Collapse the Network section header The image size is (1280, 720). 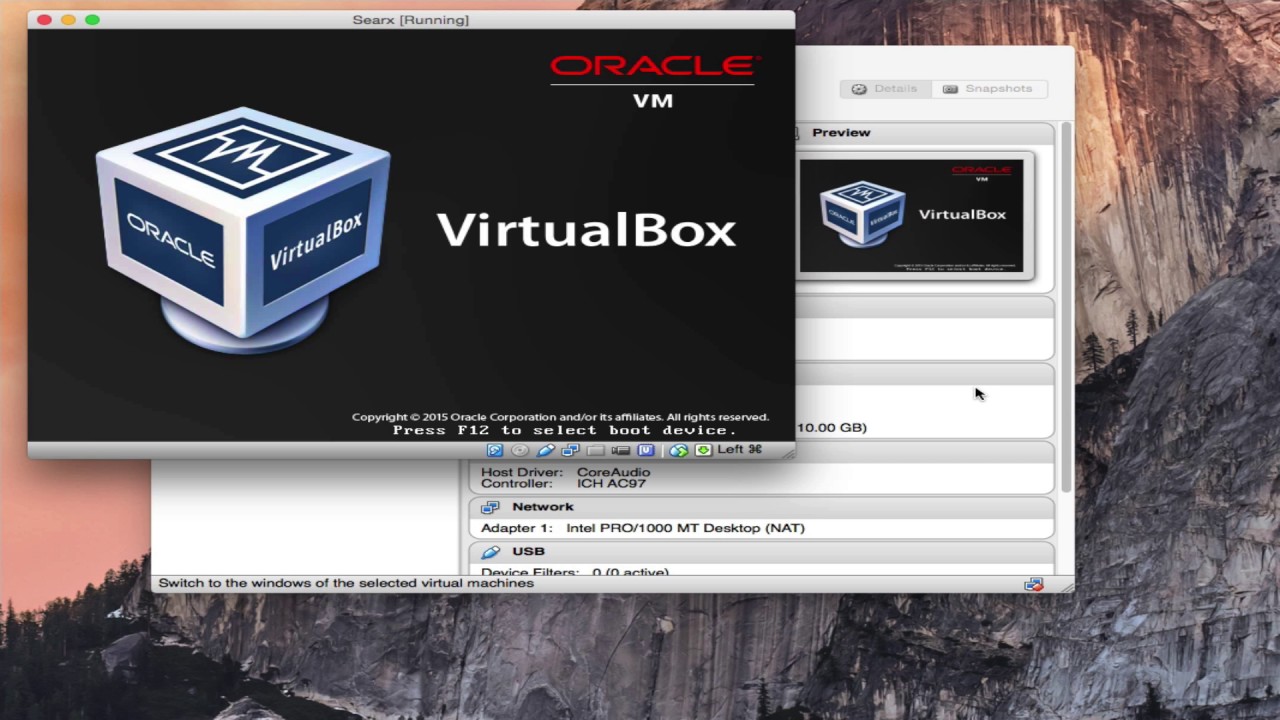pyautogui.click(x=762, y=507)
